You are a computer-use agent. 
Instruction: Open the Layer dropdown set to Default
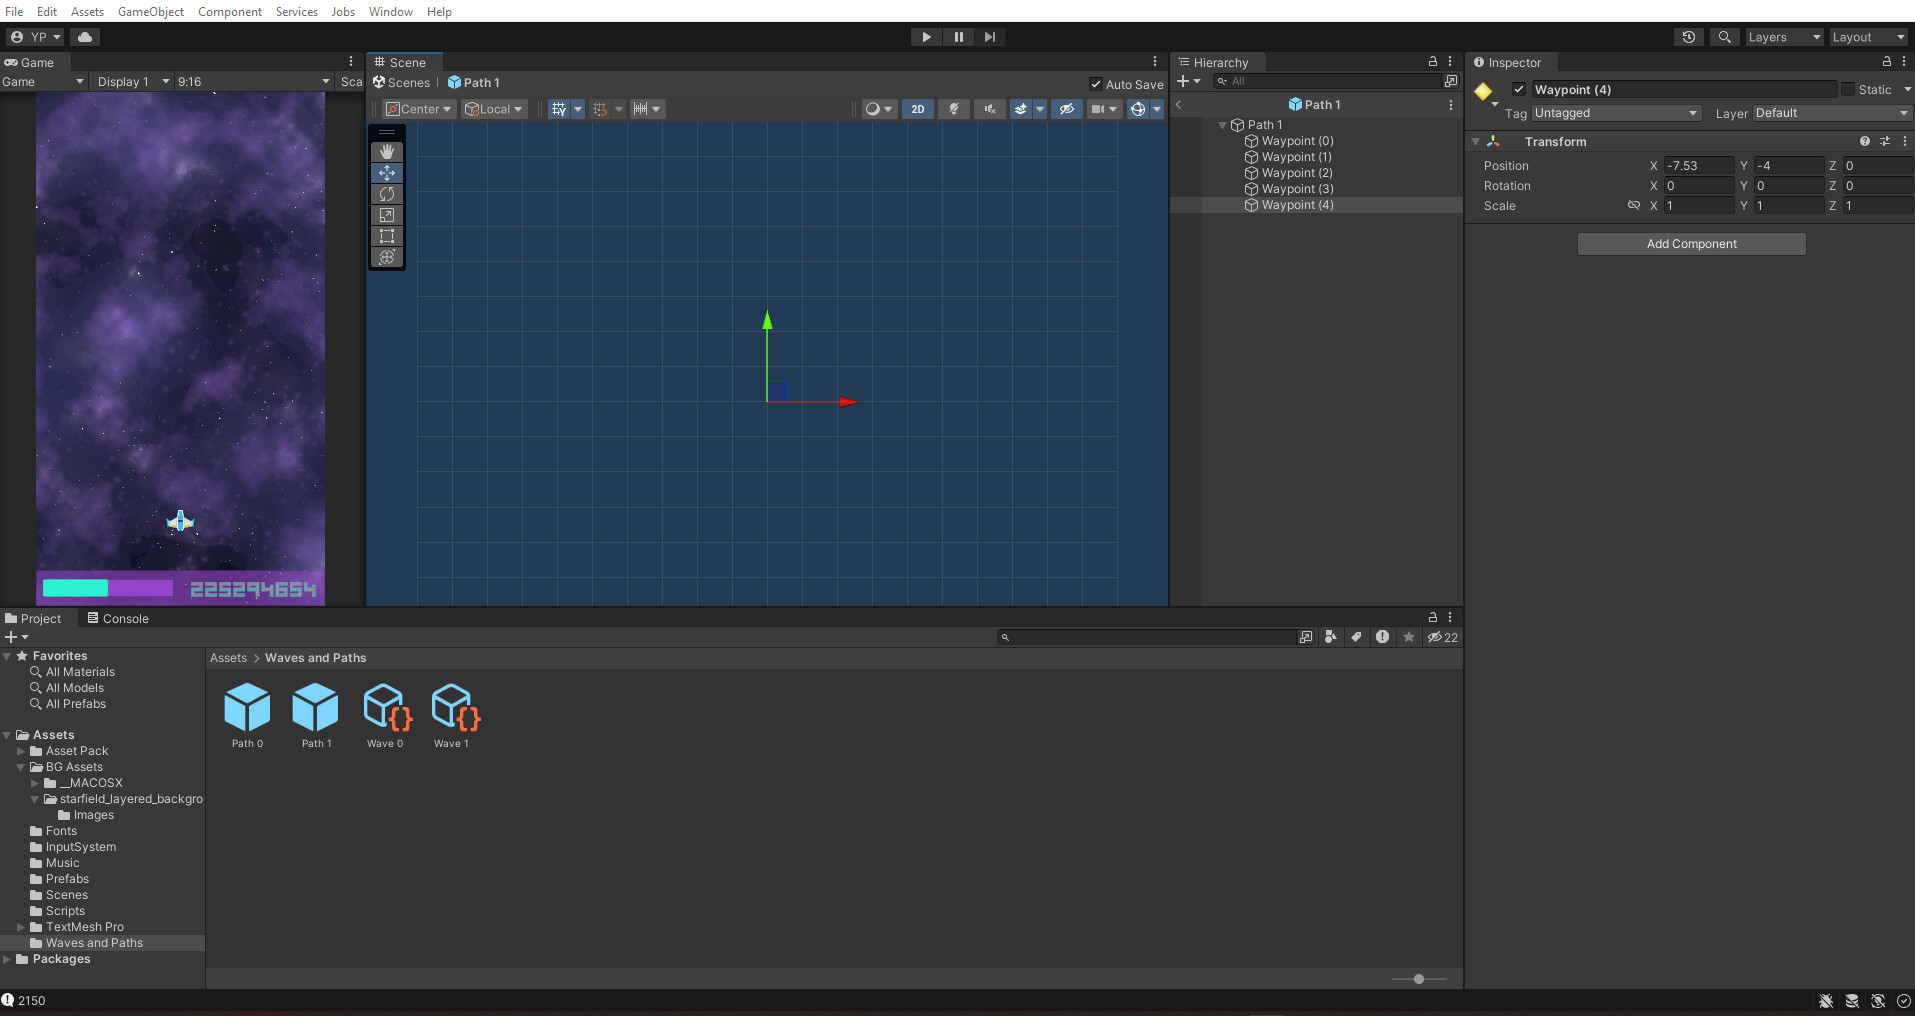tap(1829, 113)
